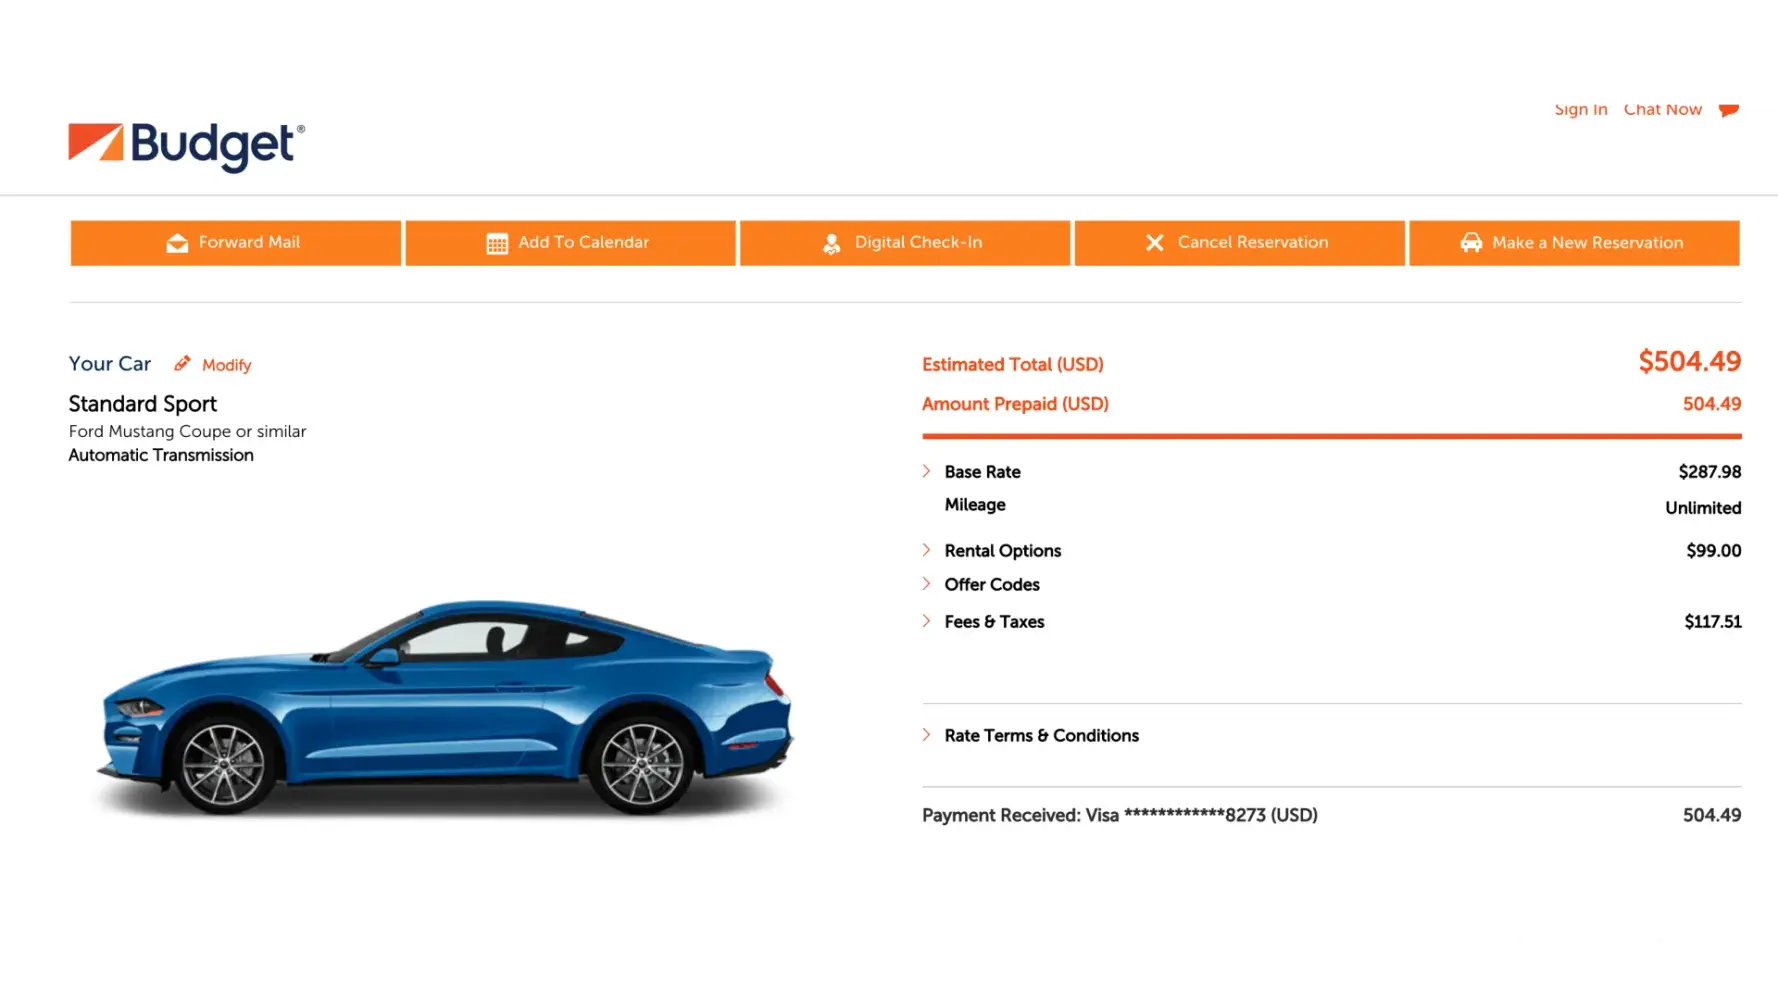
Task: Click the Estimated Total (USD) label
Action: point(1013,365)
